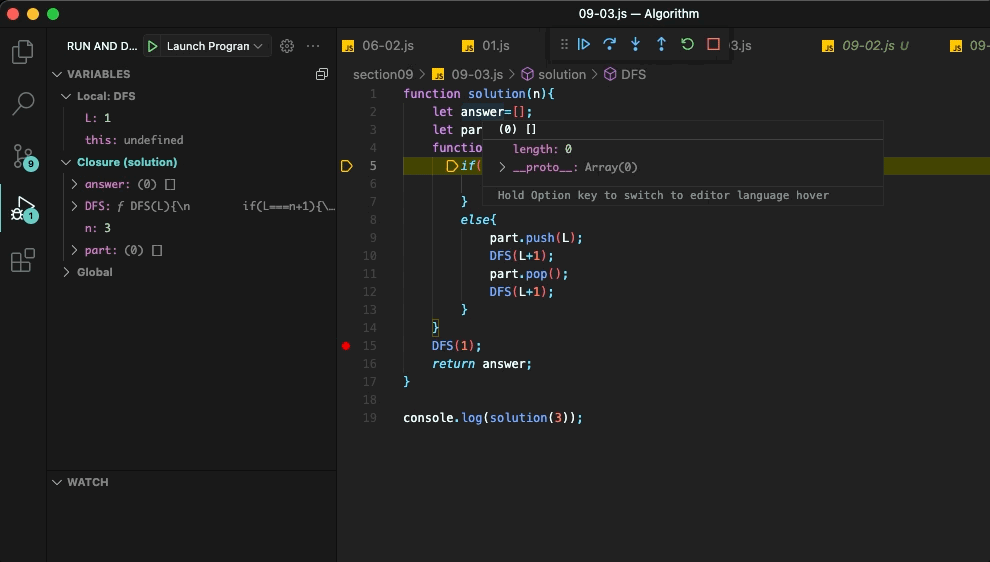Click line number 9 in the gutter
990x562 pixels.
373,238
